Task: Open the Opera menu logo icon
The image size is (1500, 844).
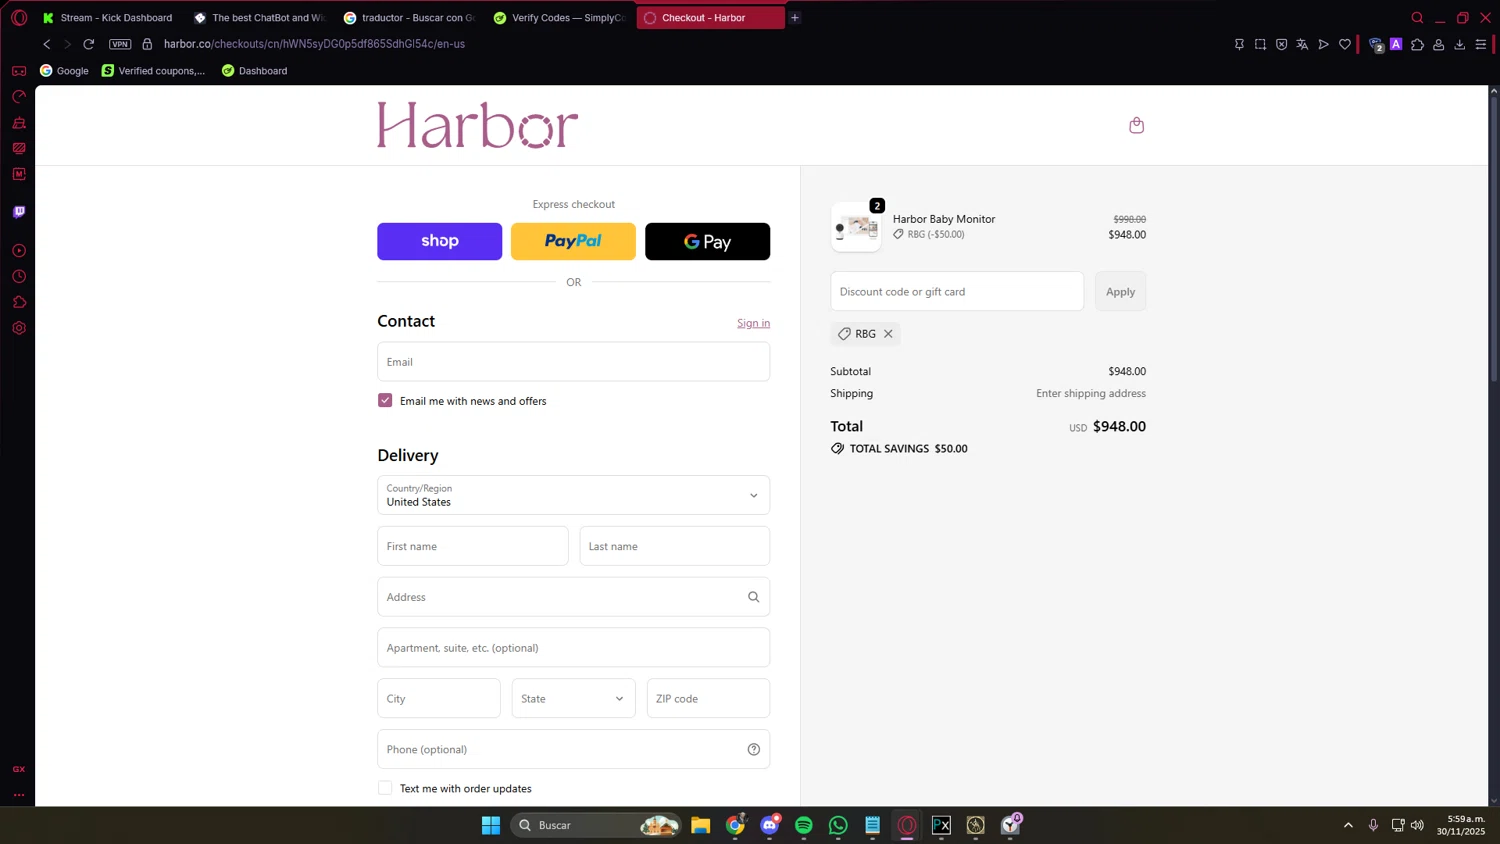Action: point(19,17)
